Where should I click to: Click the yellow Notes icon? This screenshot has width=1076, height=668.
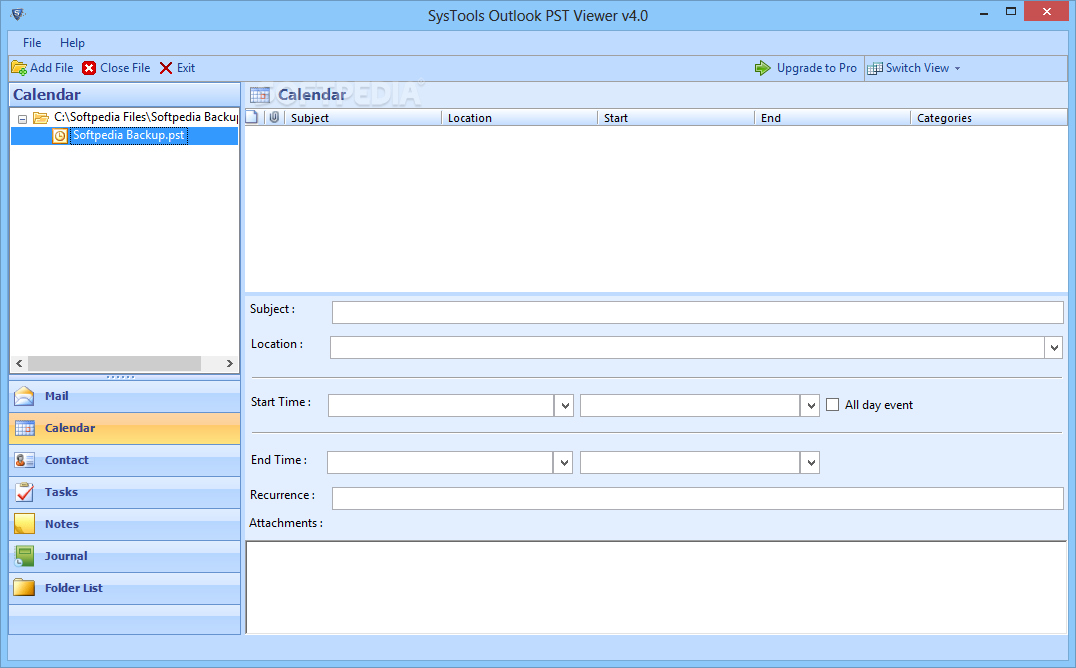tap(25, 524)
